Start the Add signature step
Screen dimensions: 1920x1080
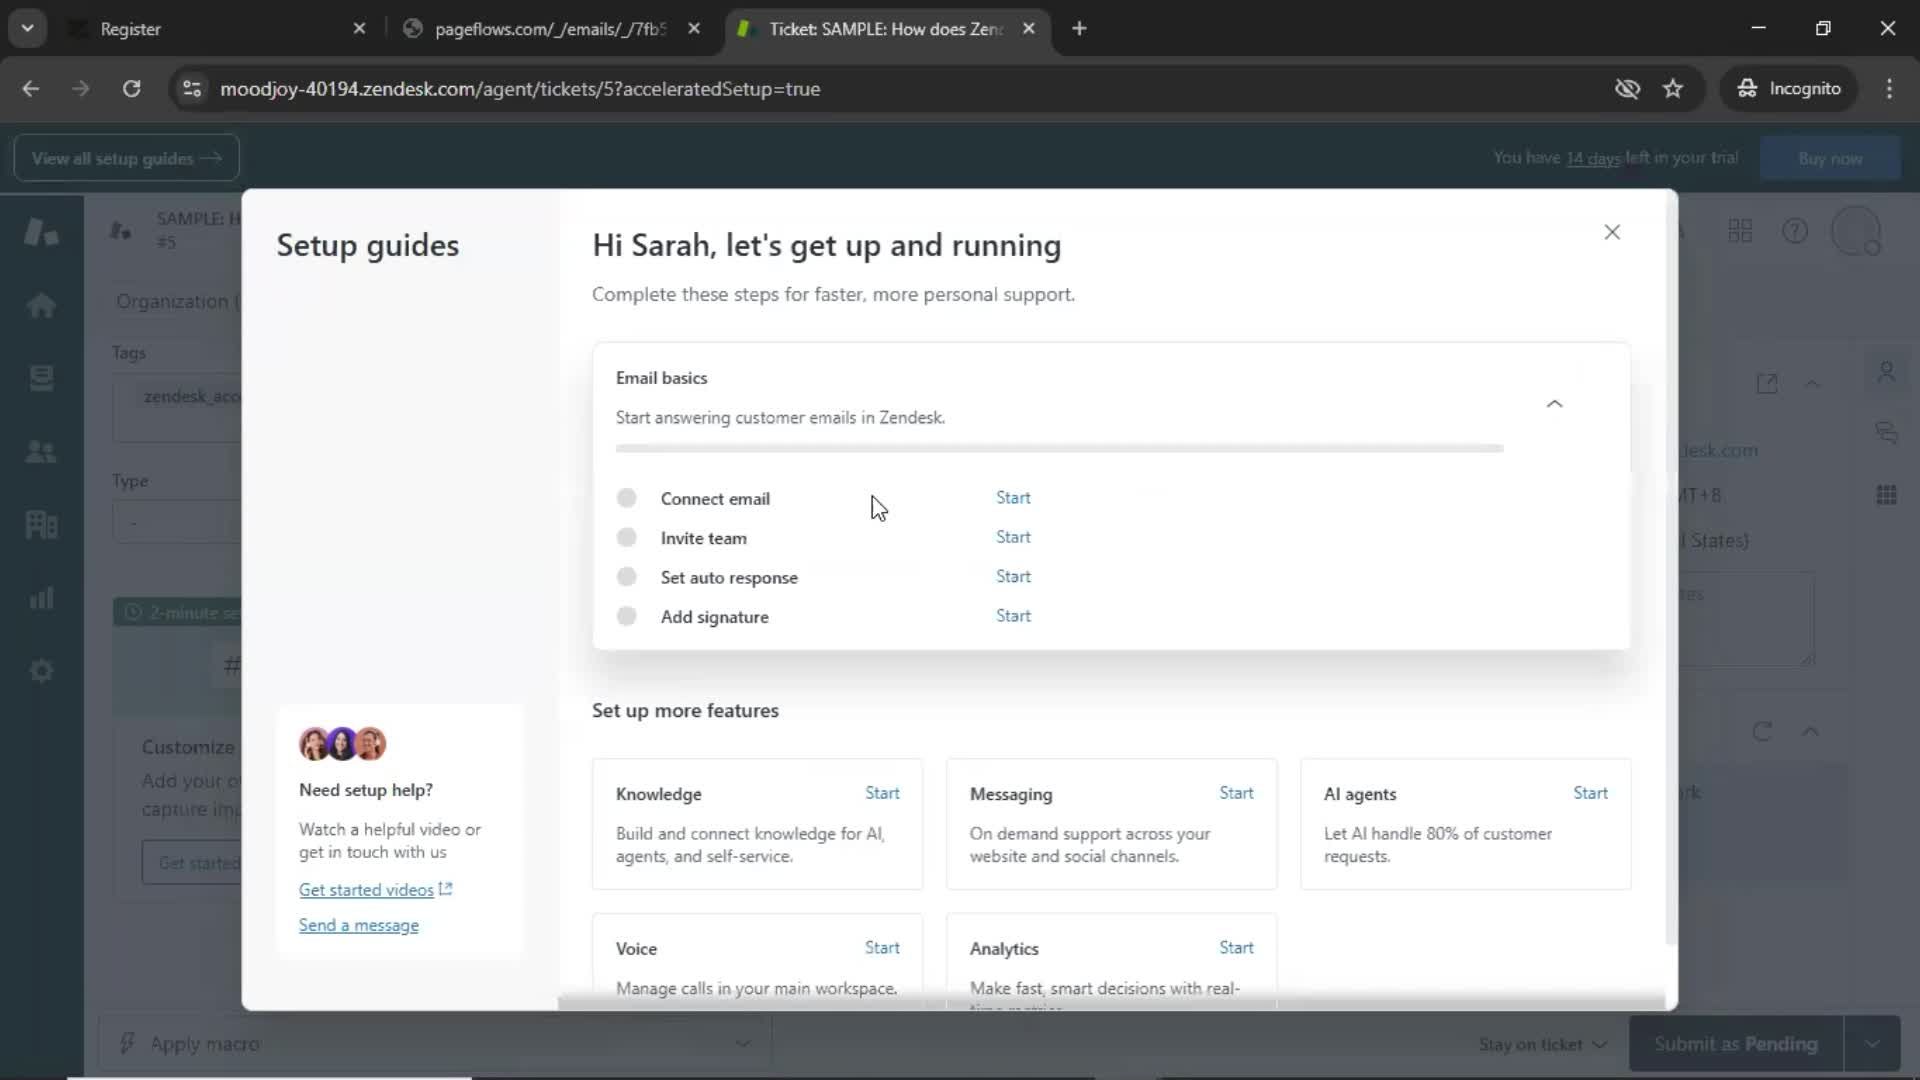tap(1012, 616)
